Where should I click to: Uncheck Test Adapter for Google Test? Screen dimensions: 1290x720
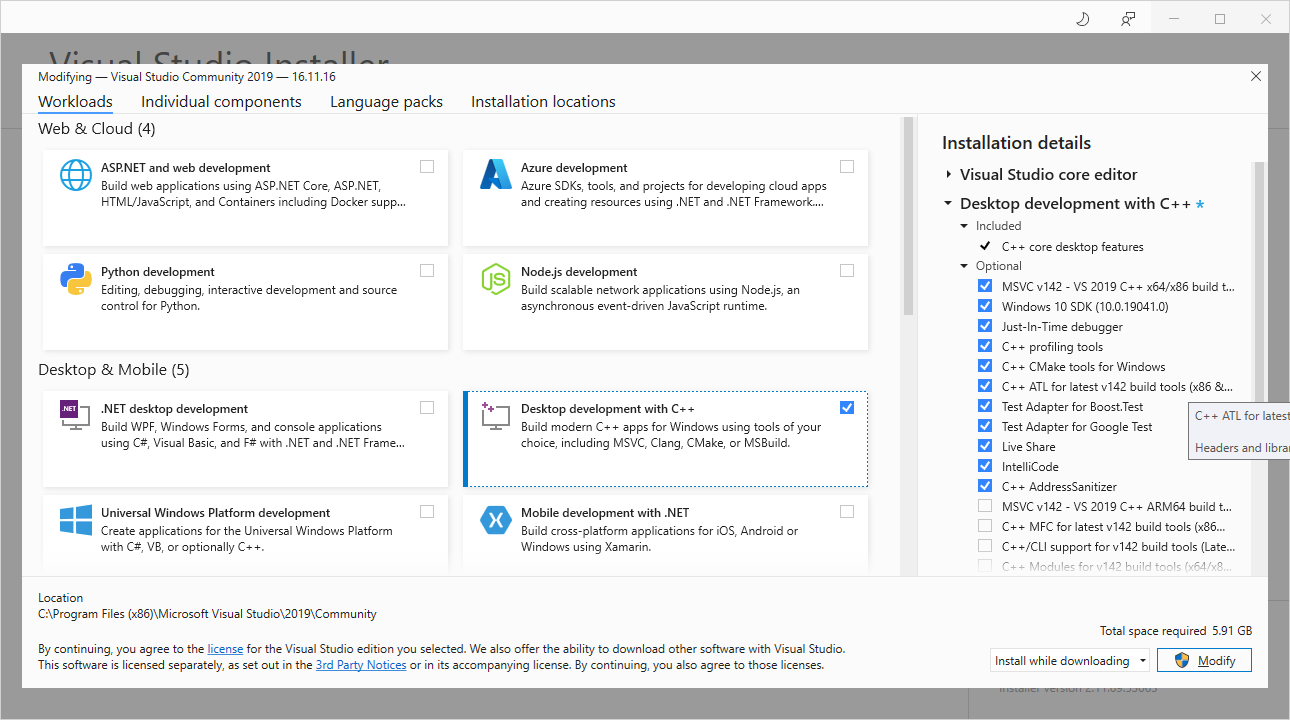(985, 426)
